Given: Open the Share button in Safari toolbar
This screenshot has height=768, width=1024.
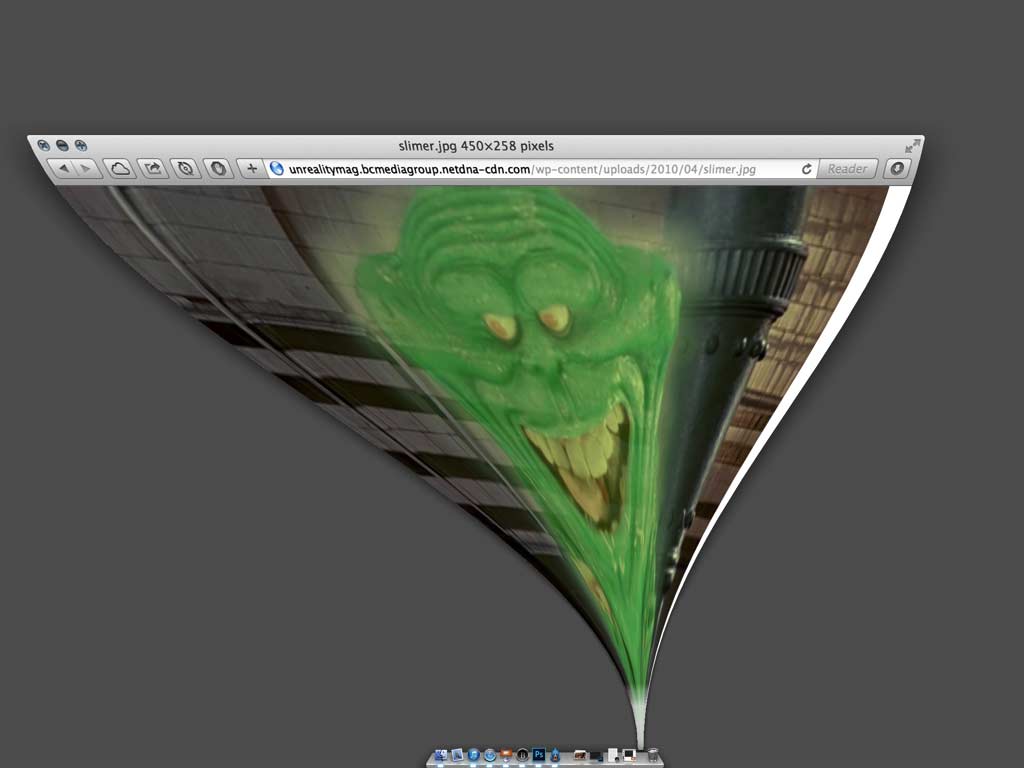Looking at the screenshot, I should (153, 168).
